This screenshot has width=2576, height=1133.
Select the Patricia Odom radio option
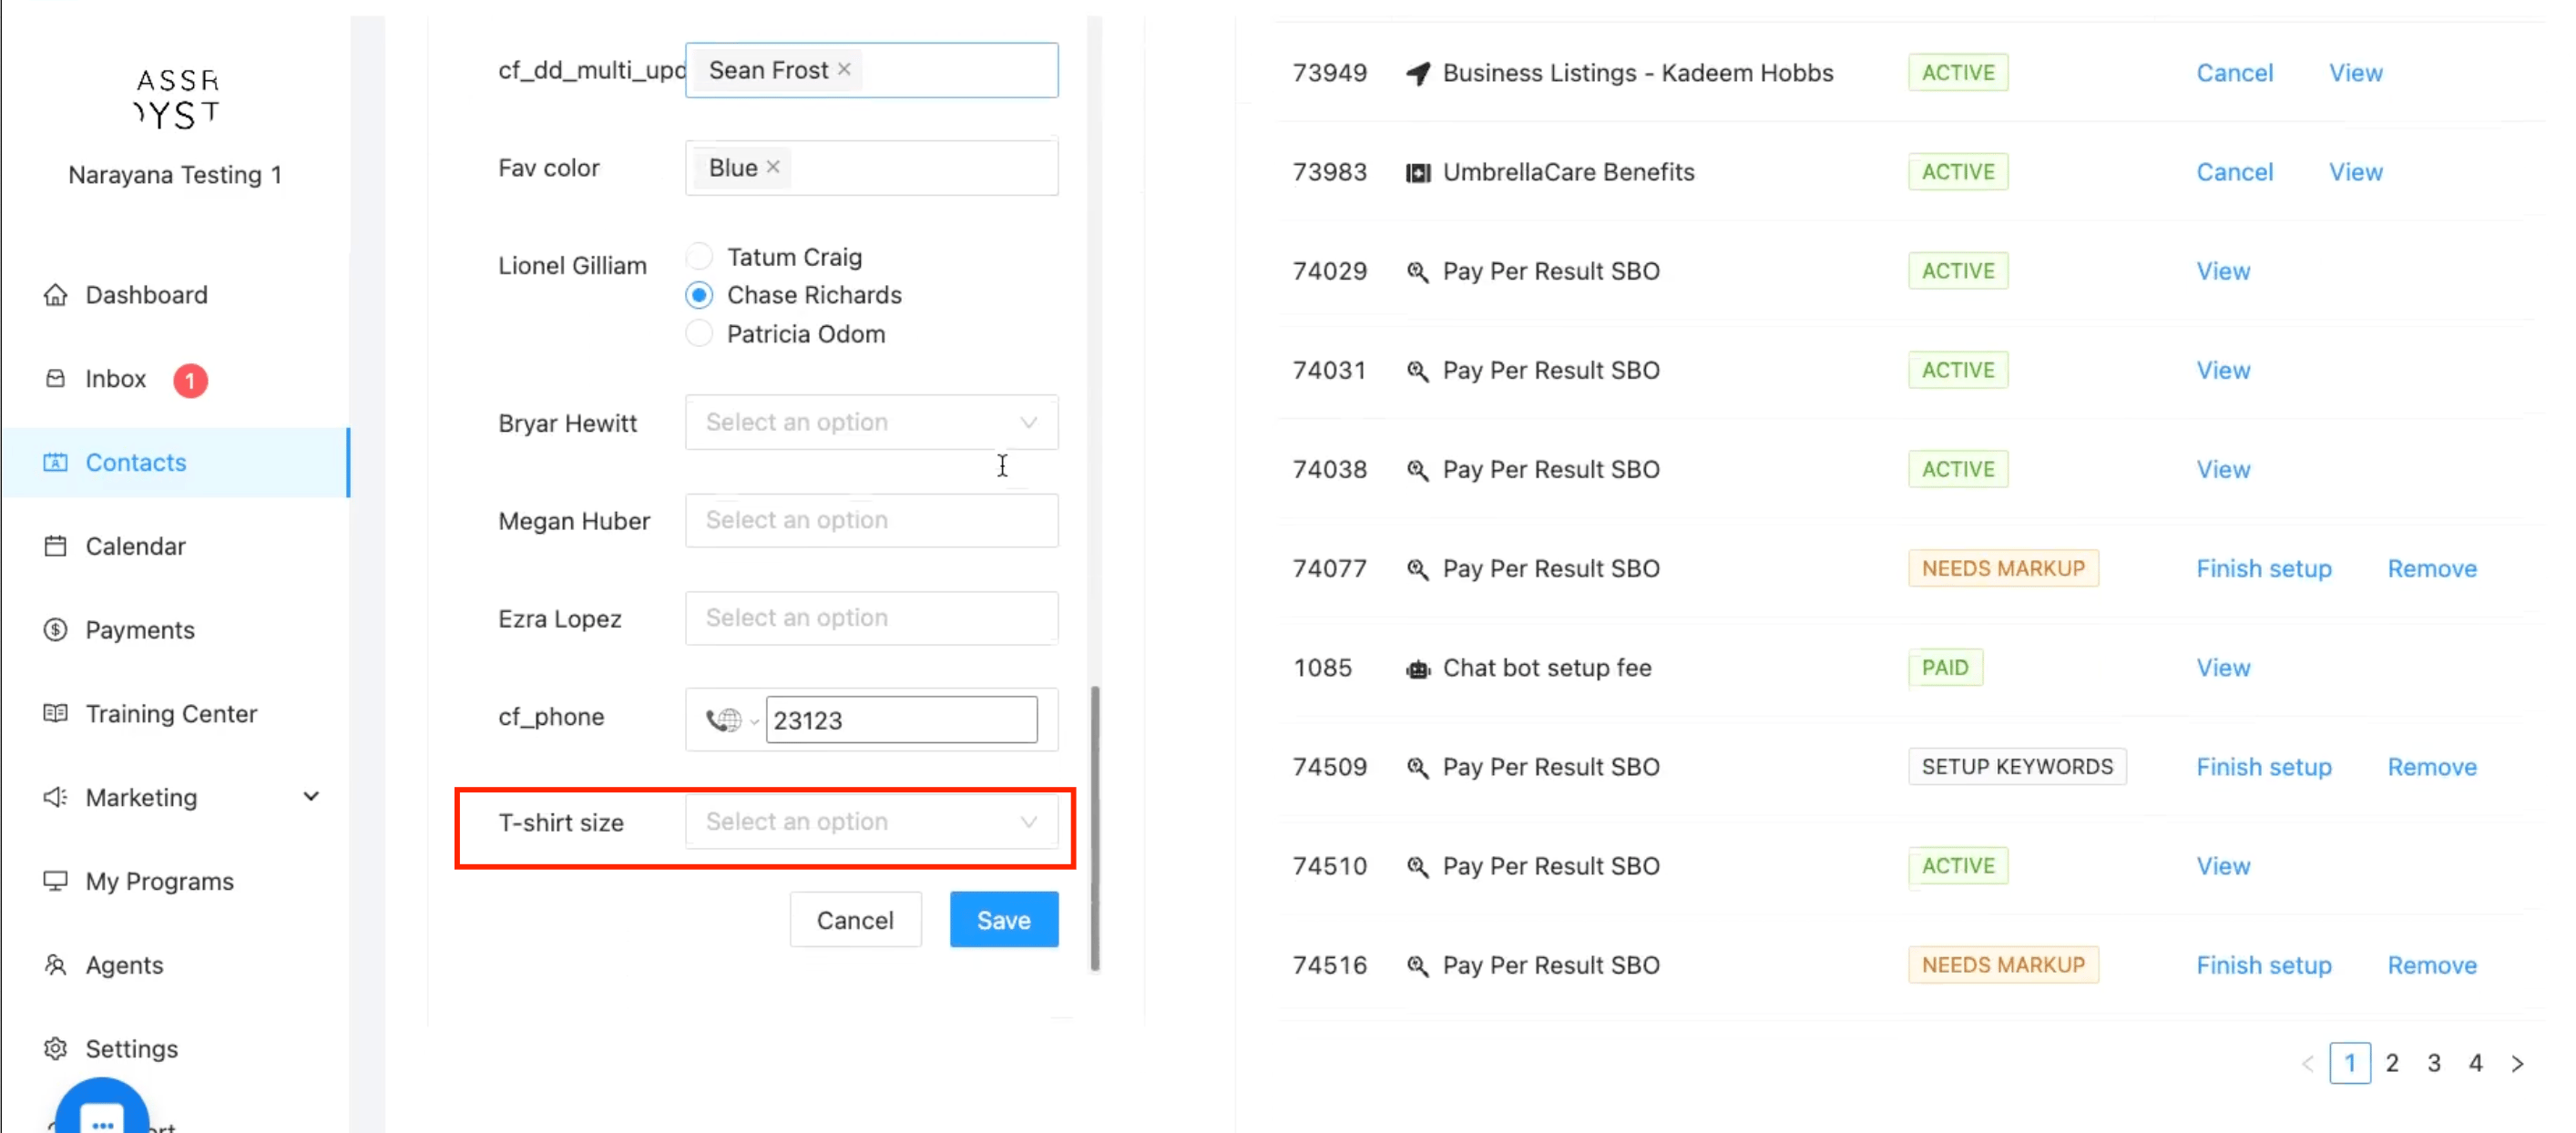pyautogui.click(x=699, y=334)
